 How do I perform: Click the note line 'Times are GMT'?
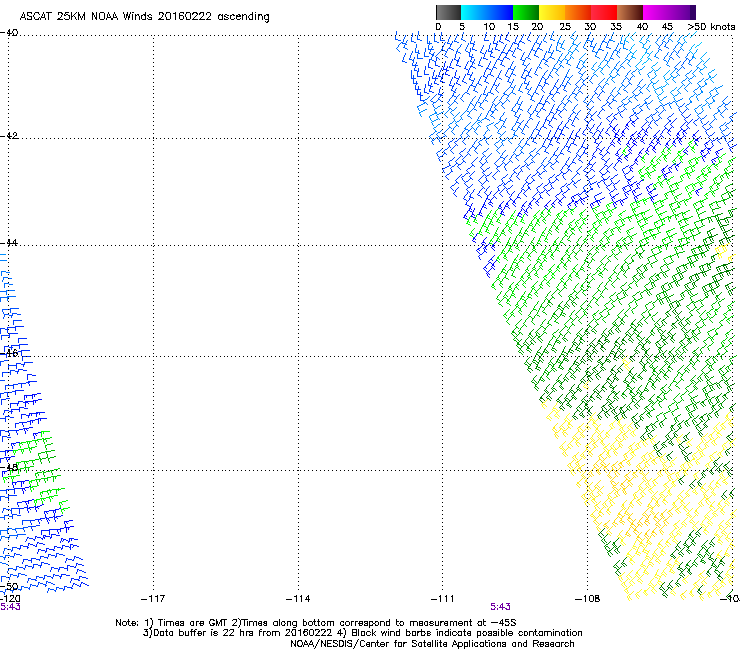point(316,623)
